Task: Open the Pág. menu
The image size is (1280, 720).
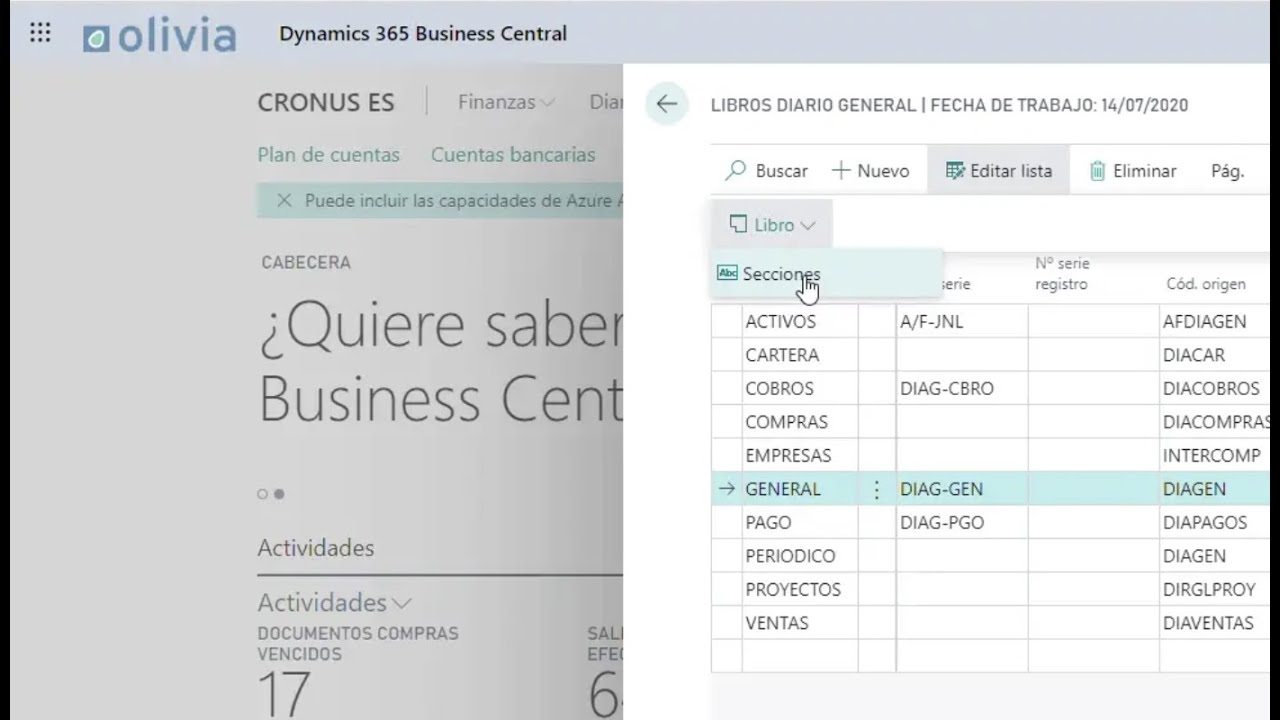Action: tap(1227, 171)
